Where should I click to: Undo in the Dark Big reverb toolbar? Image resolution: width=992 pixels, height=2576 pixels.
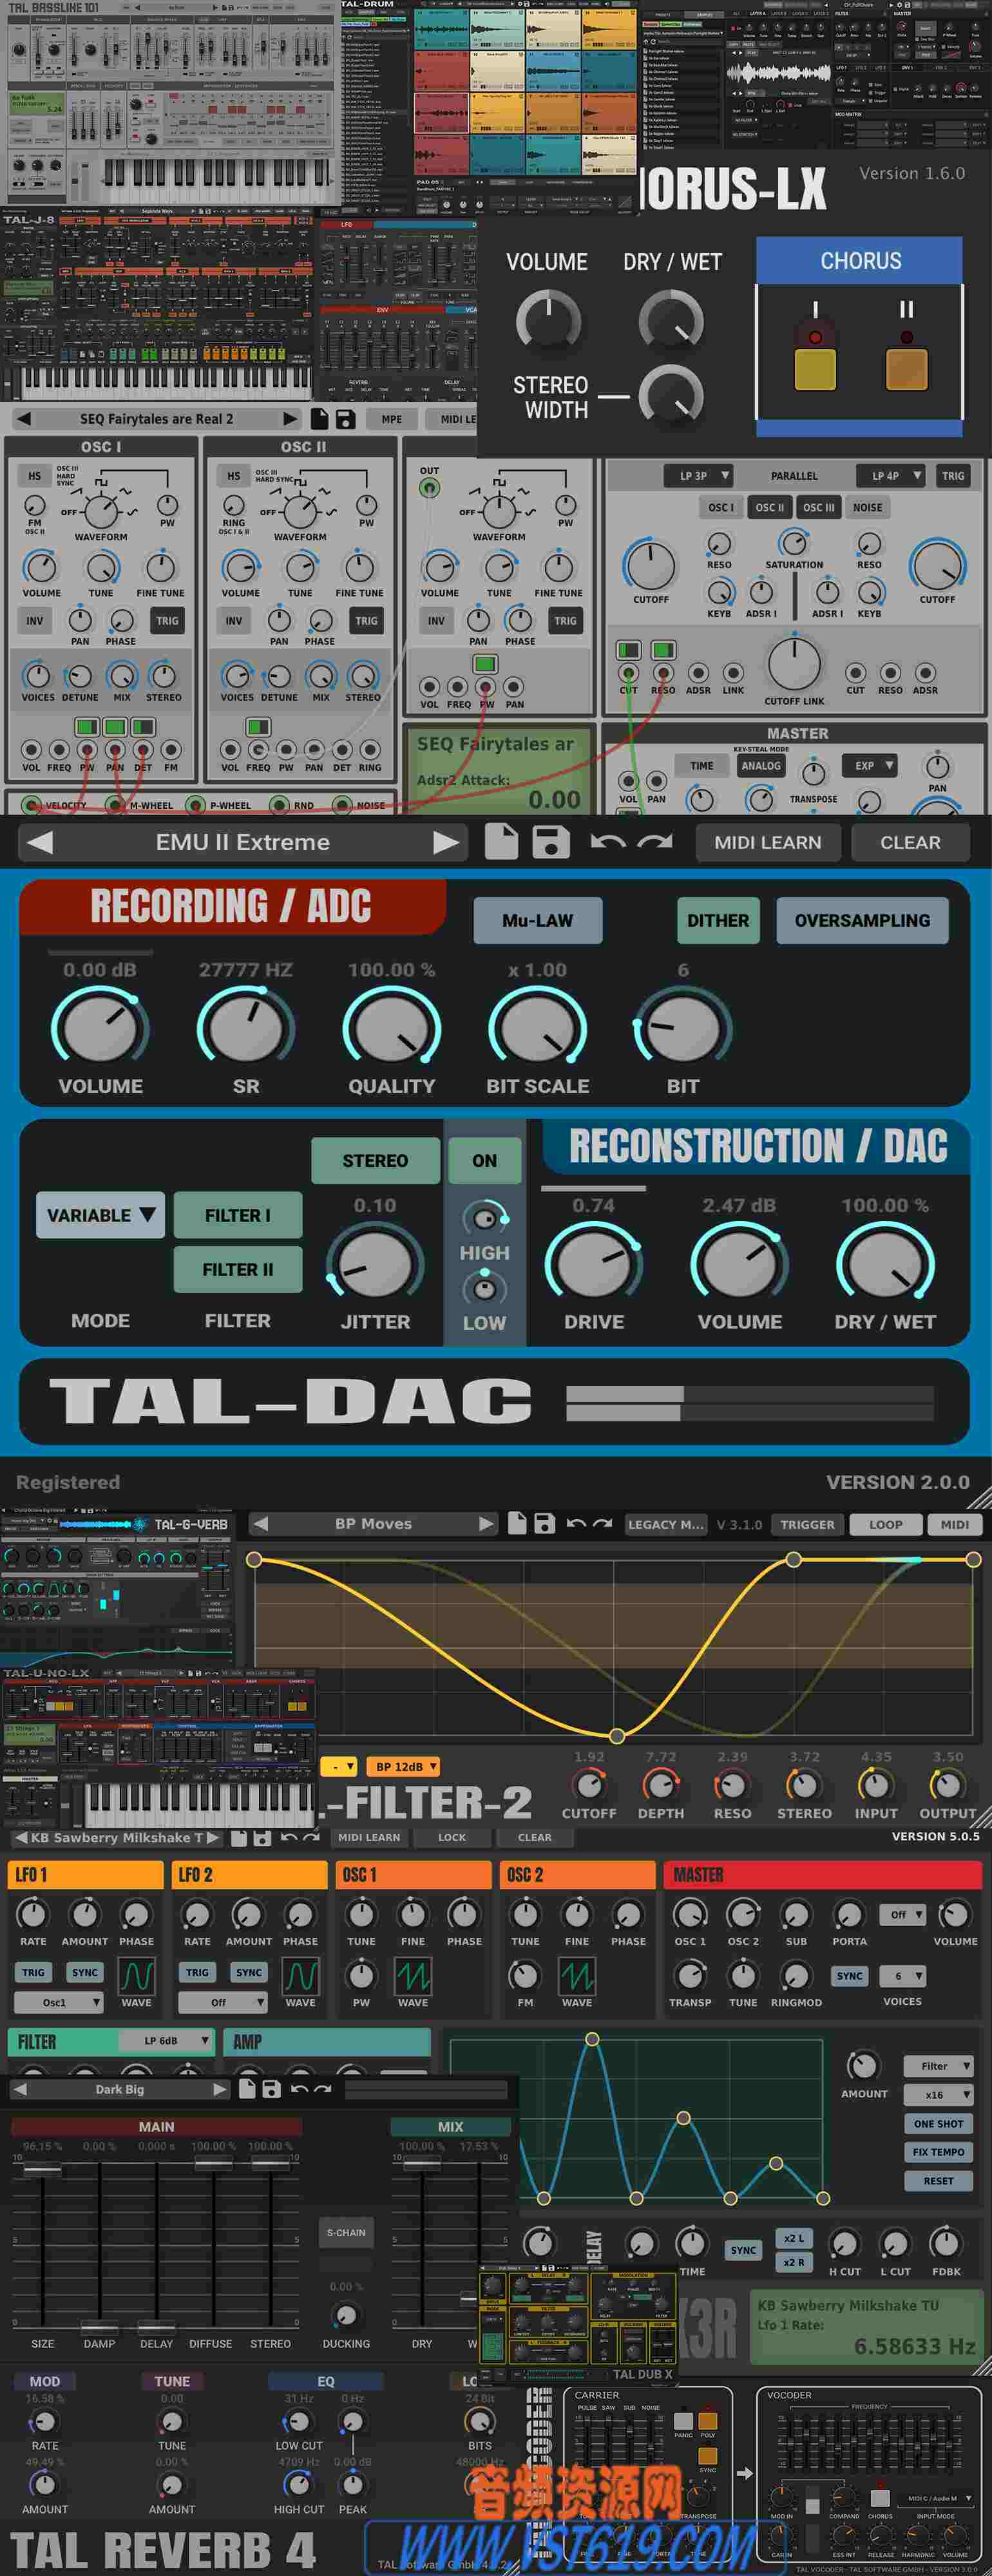click(299, 2089)
